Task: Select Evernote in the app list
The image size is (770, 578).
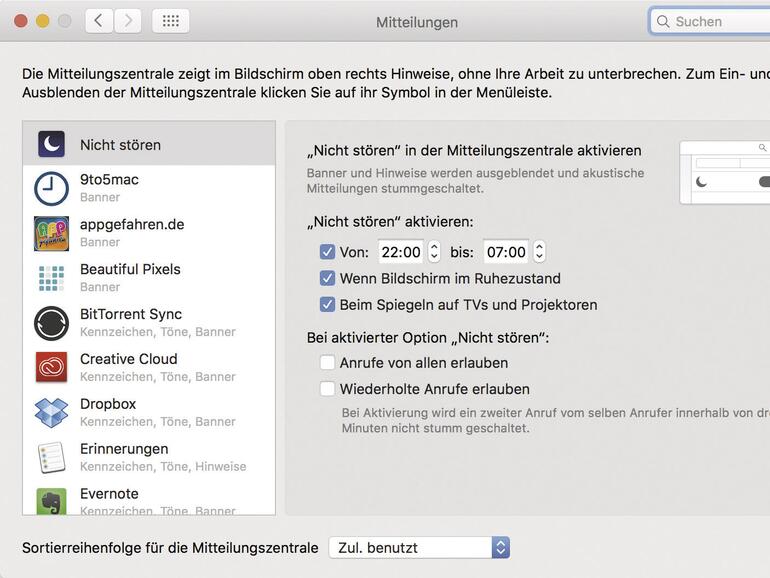Action: (x=149, y=498)
